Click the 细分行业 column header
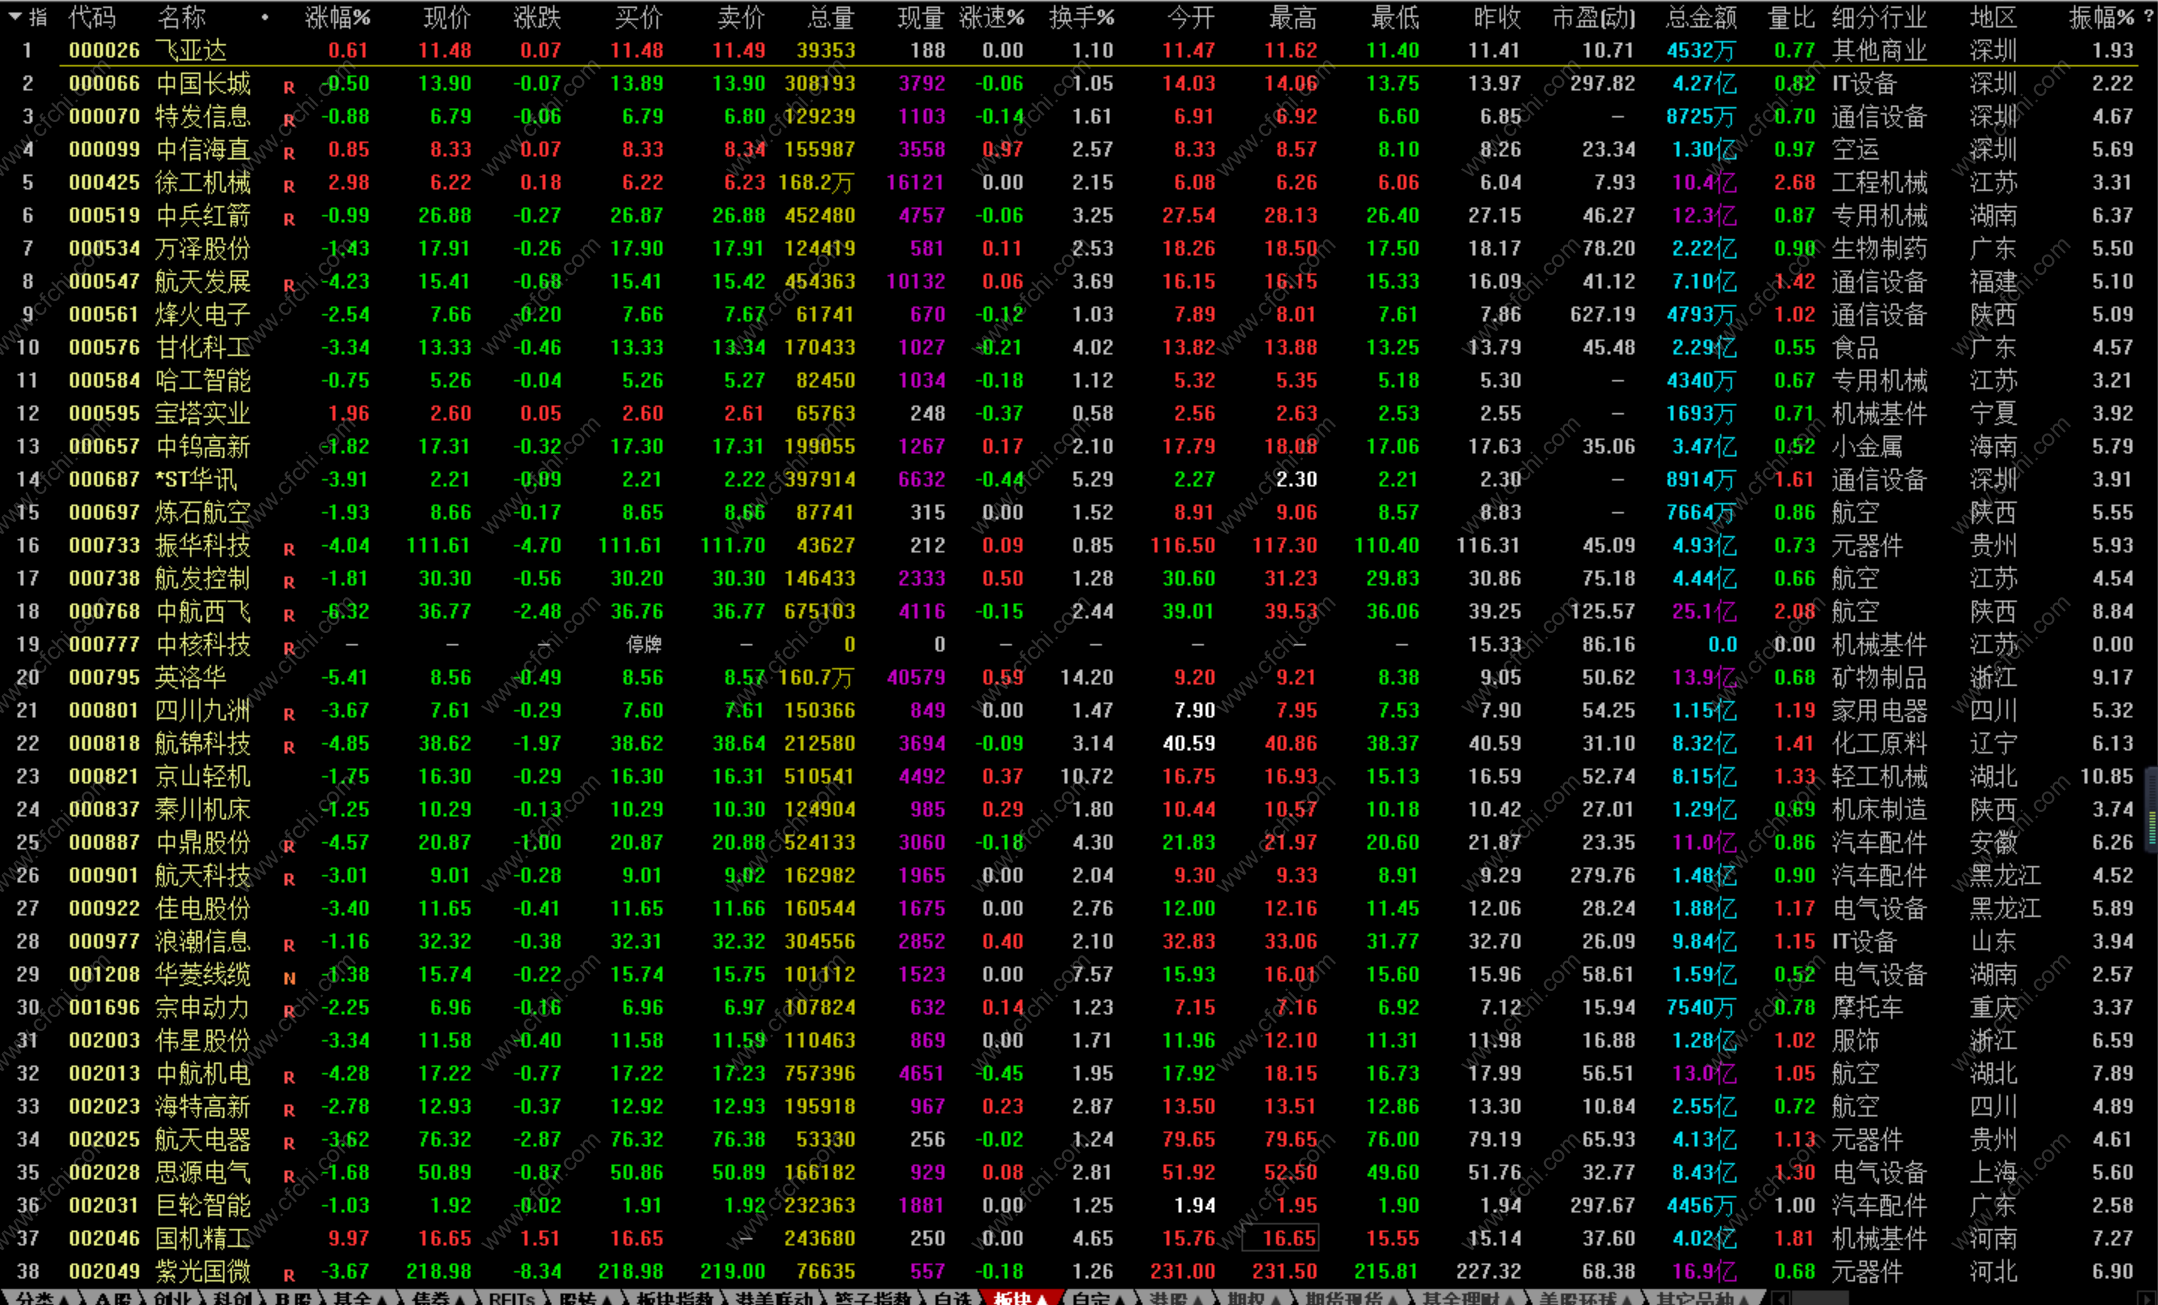2158x1305 pixels. [1878, 18]
